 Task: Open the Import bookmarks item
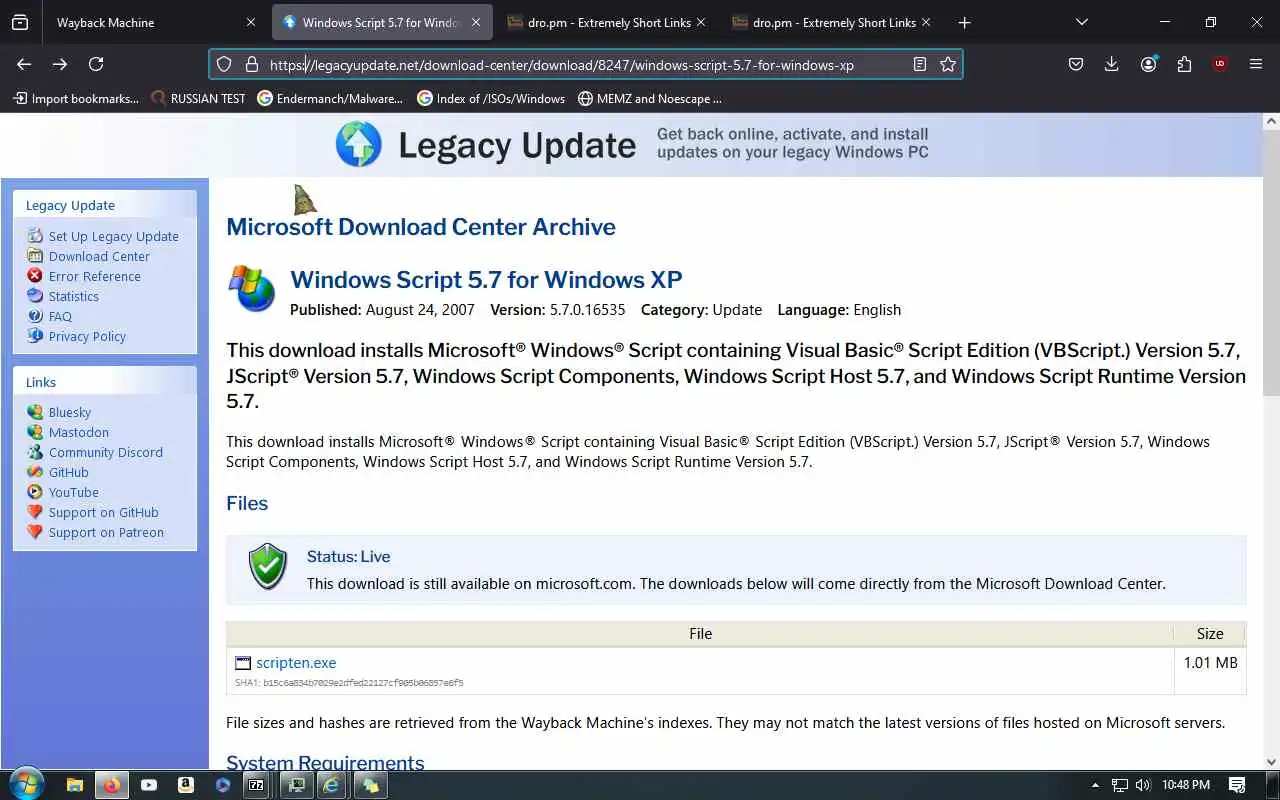76,98
